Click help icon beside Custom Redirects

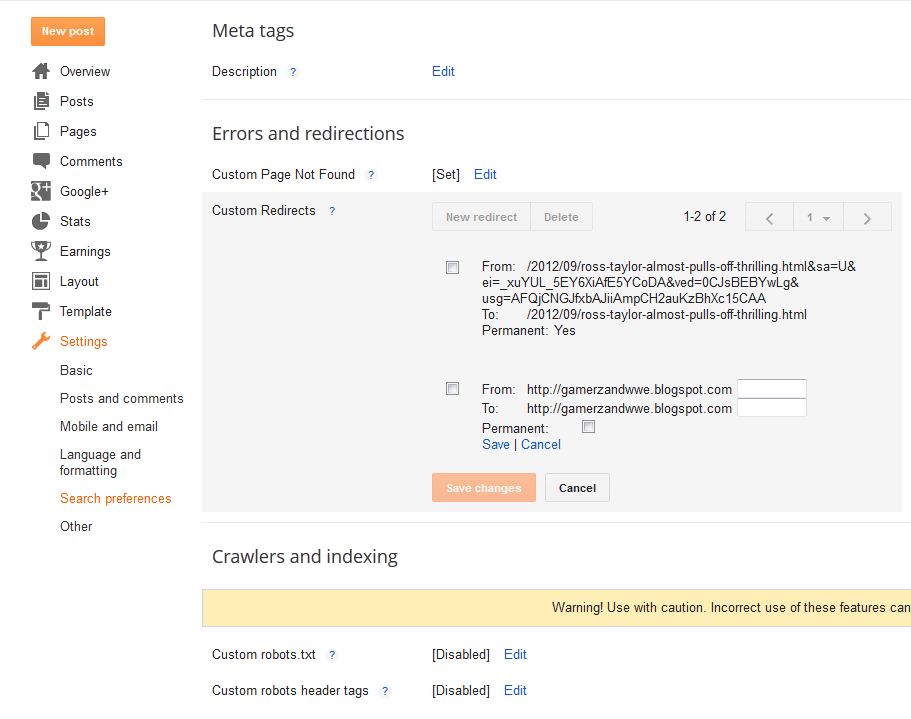click(332, 211)
